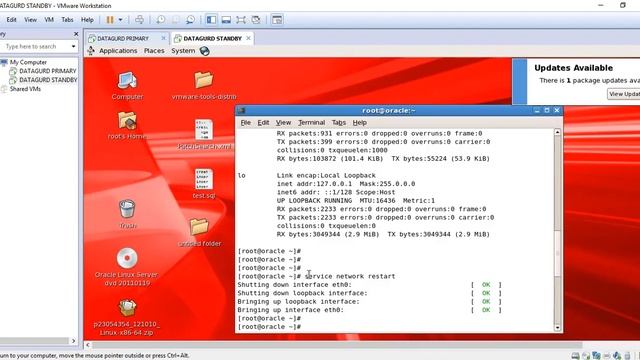Image resolution: width=640 pixels, height=360 pixels.
Task: Open the terminal View menu
Action: [x=283, y=122]
